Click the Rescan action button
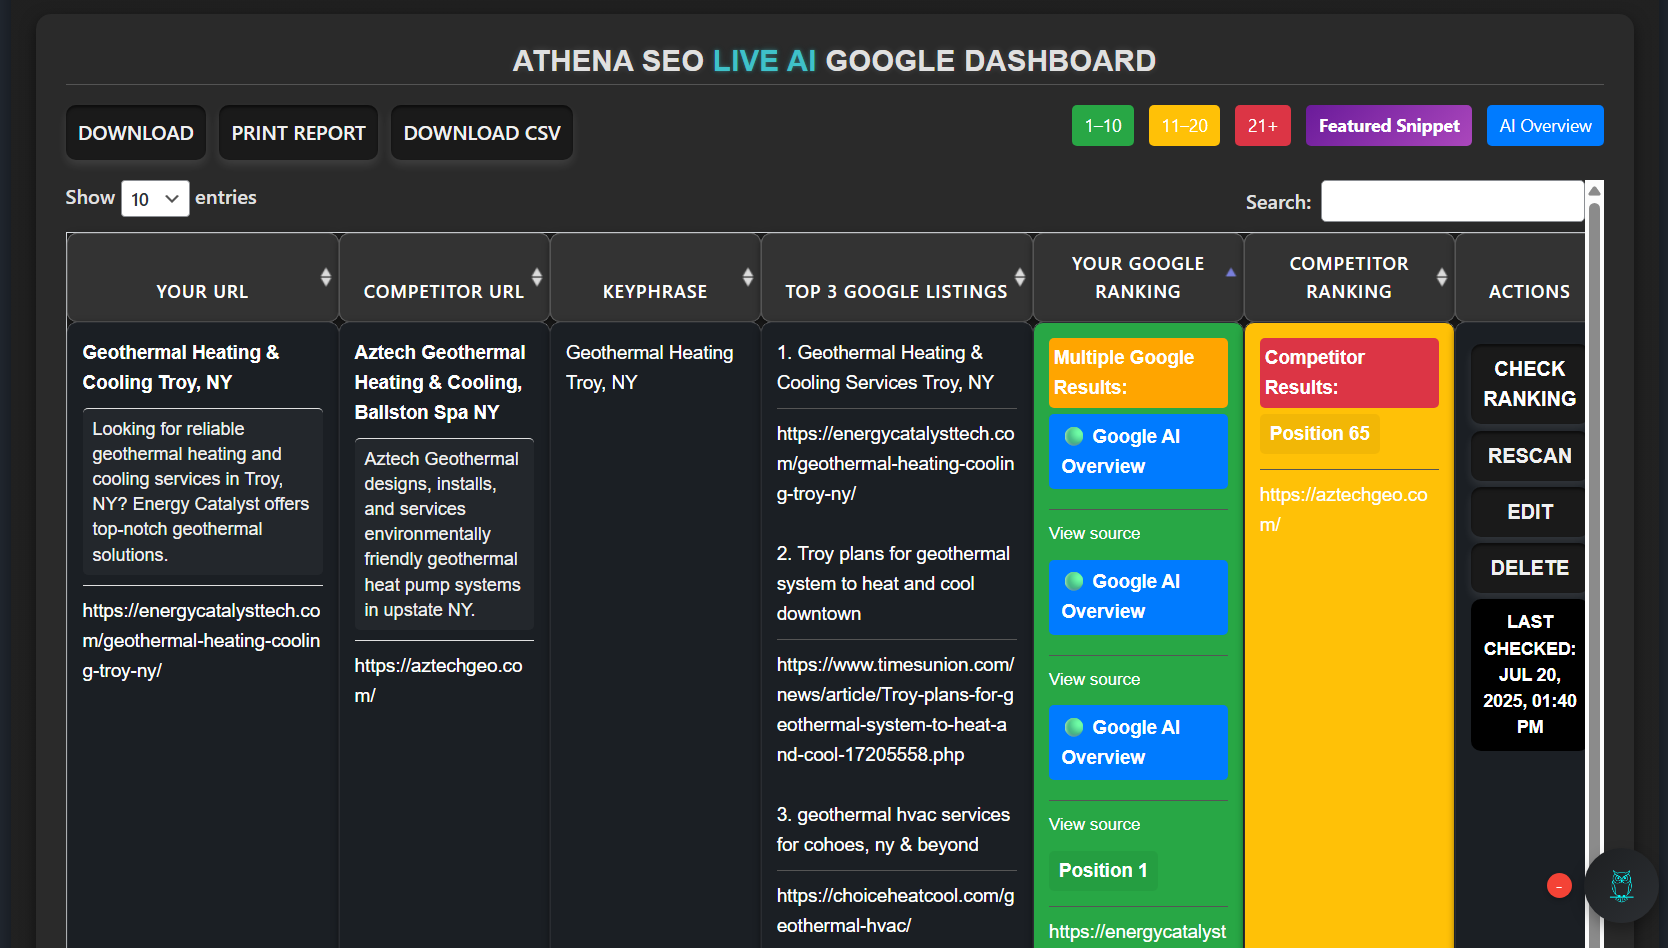Screen dimensions: 1668x948 pos(1529,456)
